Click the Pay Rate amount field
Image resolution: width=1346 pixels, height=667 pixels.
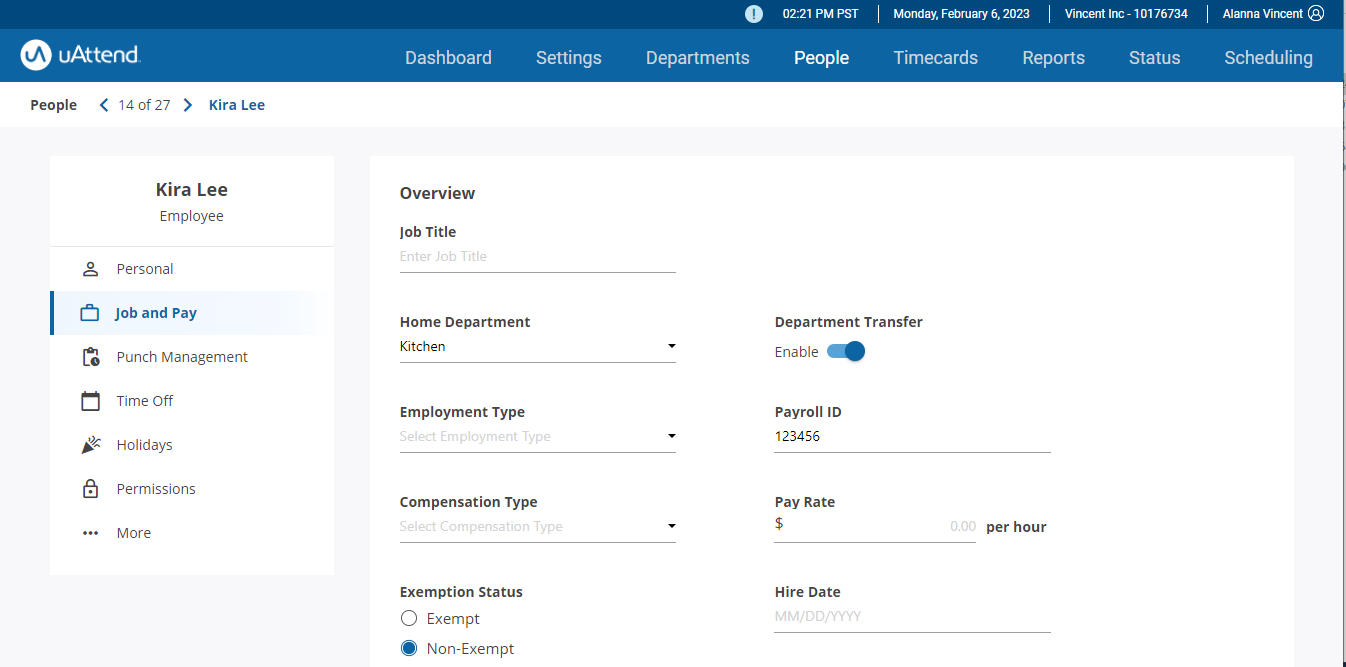[875, 527]
